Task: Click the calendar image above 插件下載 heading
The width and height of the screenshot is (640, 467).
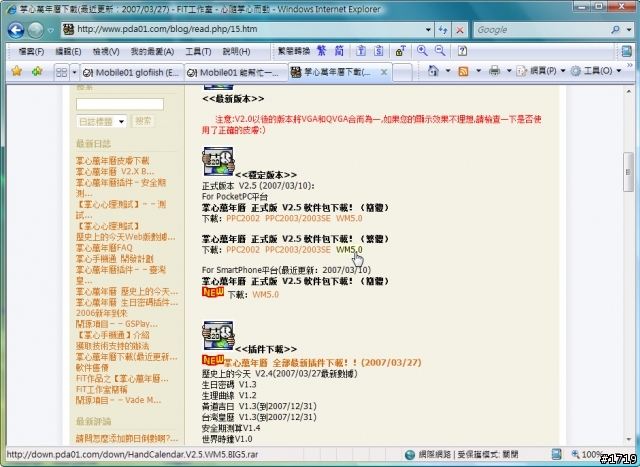Action: pos(218,336)
